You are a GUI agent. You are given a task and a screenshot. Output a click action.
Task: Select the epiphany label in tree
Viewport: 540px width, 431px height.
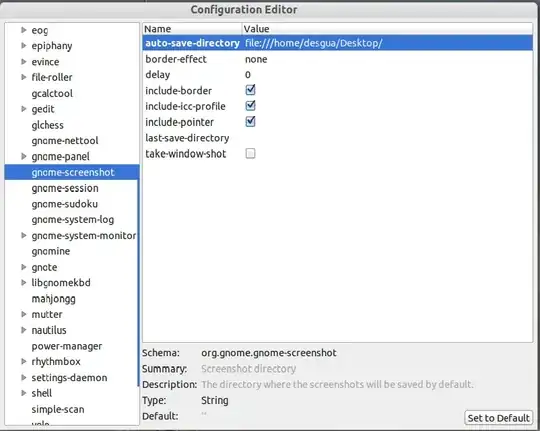pyautogui.click(x=52, y=46)
